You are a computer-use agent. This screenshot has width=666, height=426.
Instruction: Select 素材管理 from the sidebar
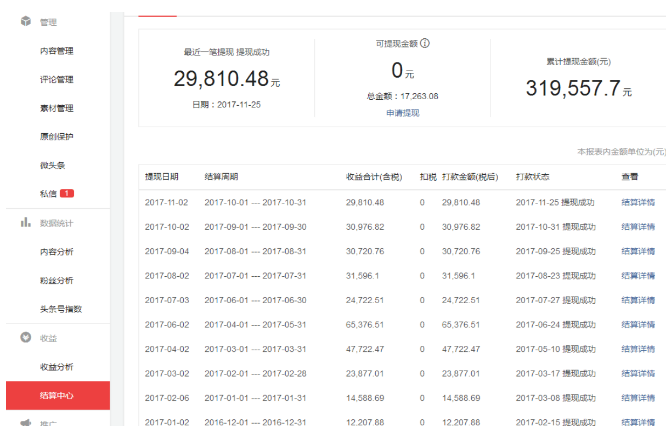click(x=56, y=108)
